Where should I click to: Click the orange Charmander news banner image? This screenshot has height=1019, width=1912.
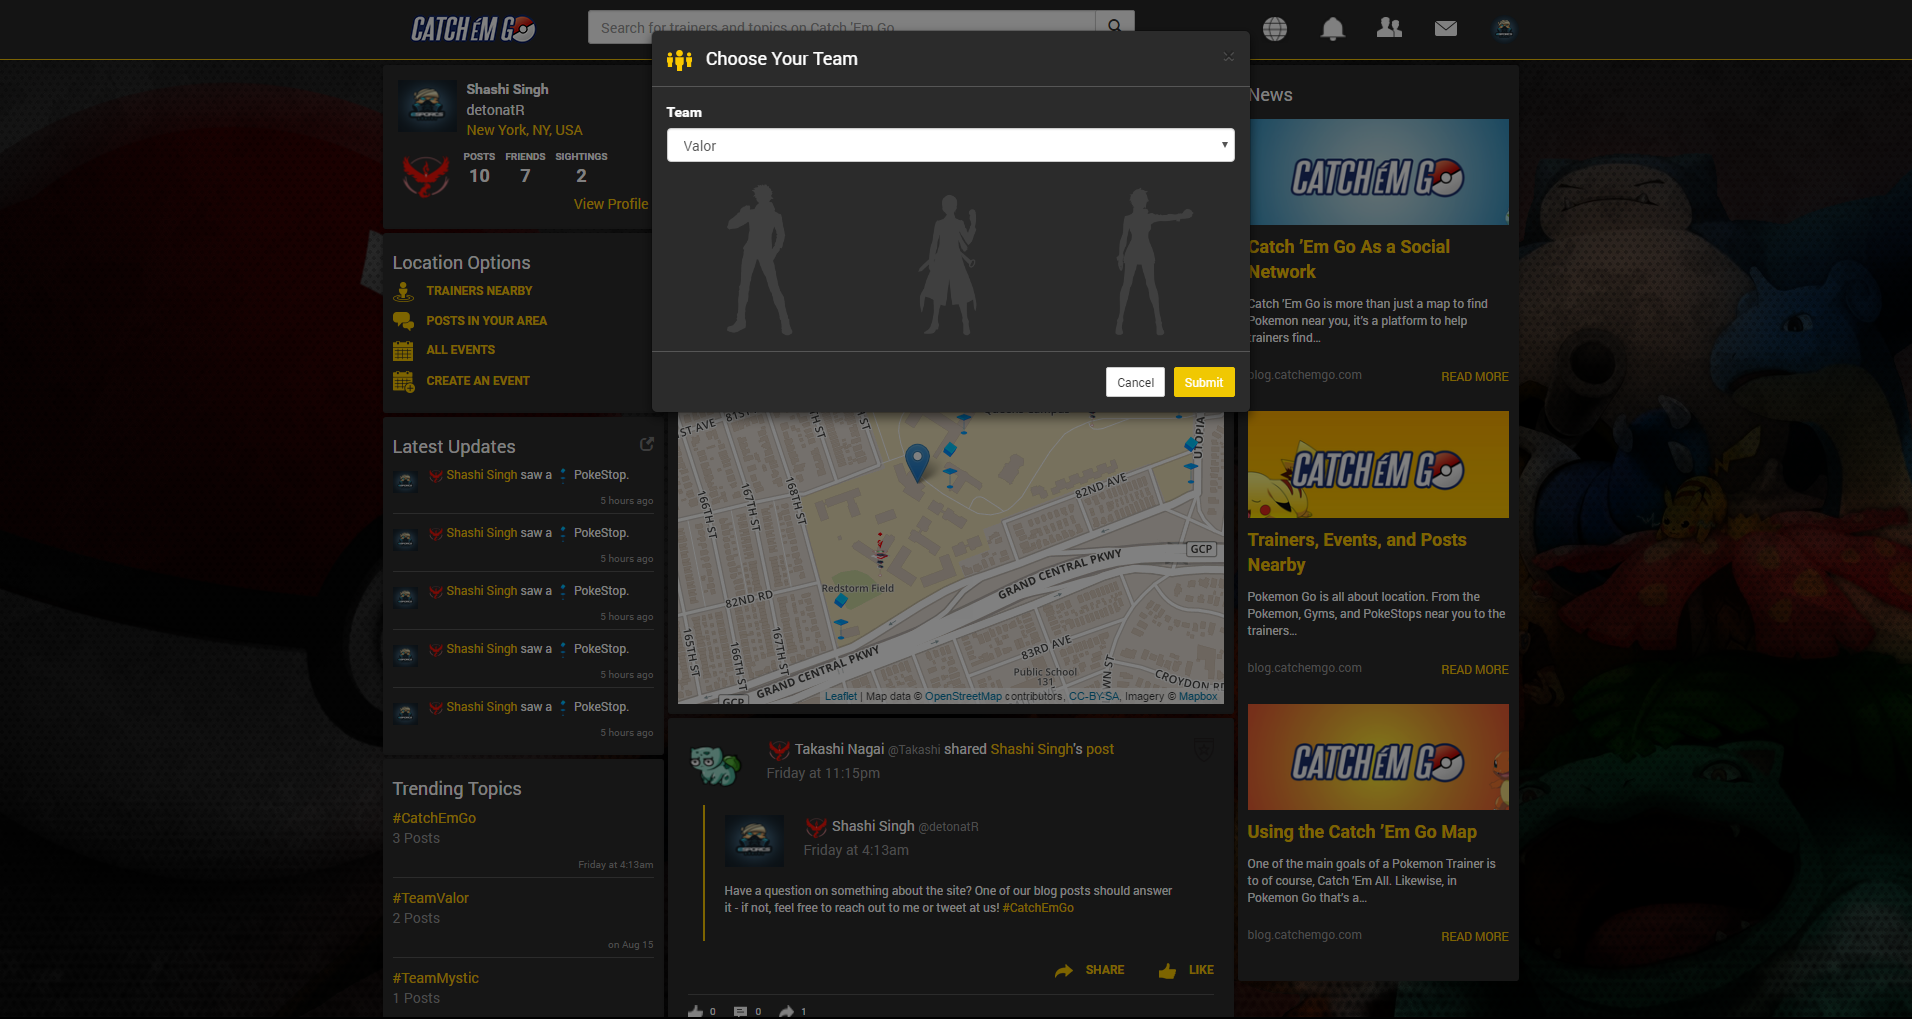1378,757
